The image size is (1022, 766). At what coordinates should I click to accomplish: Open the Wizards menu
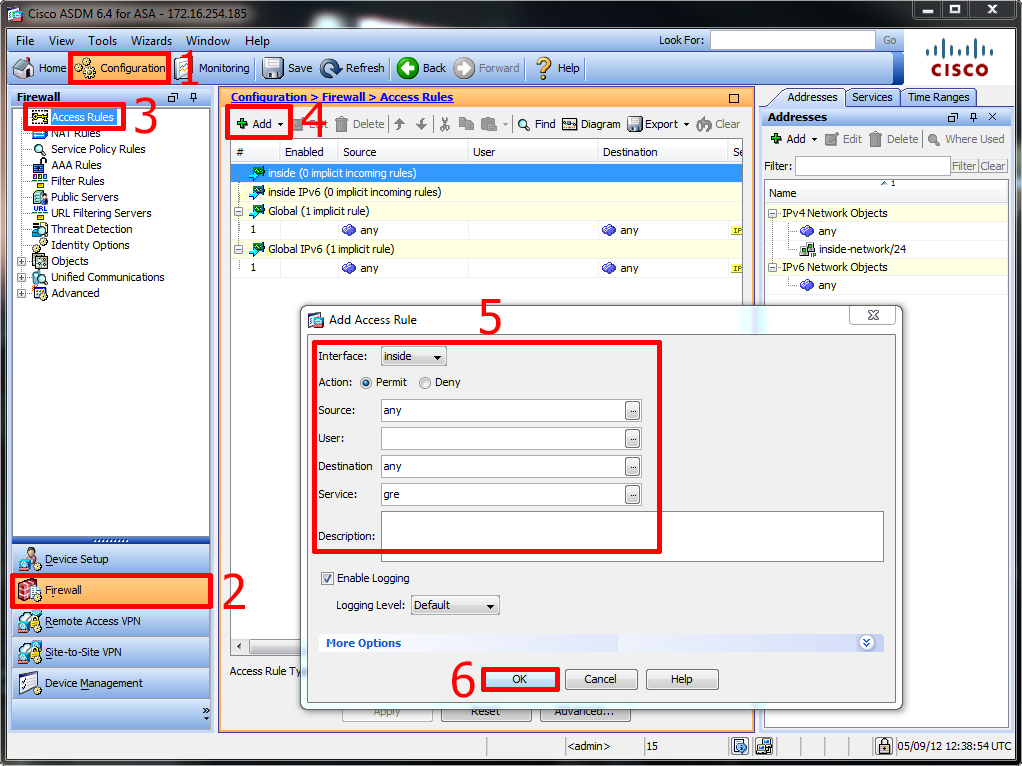[x=151, y=40]
